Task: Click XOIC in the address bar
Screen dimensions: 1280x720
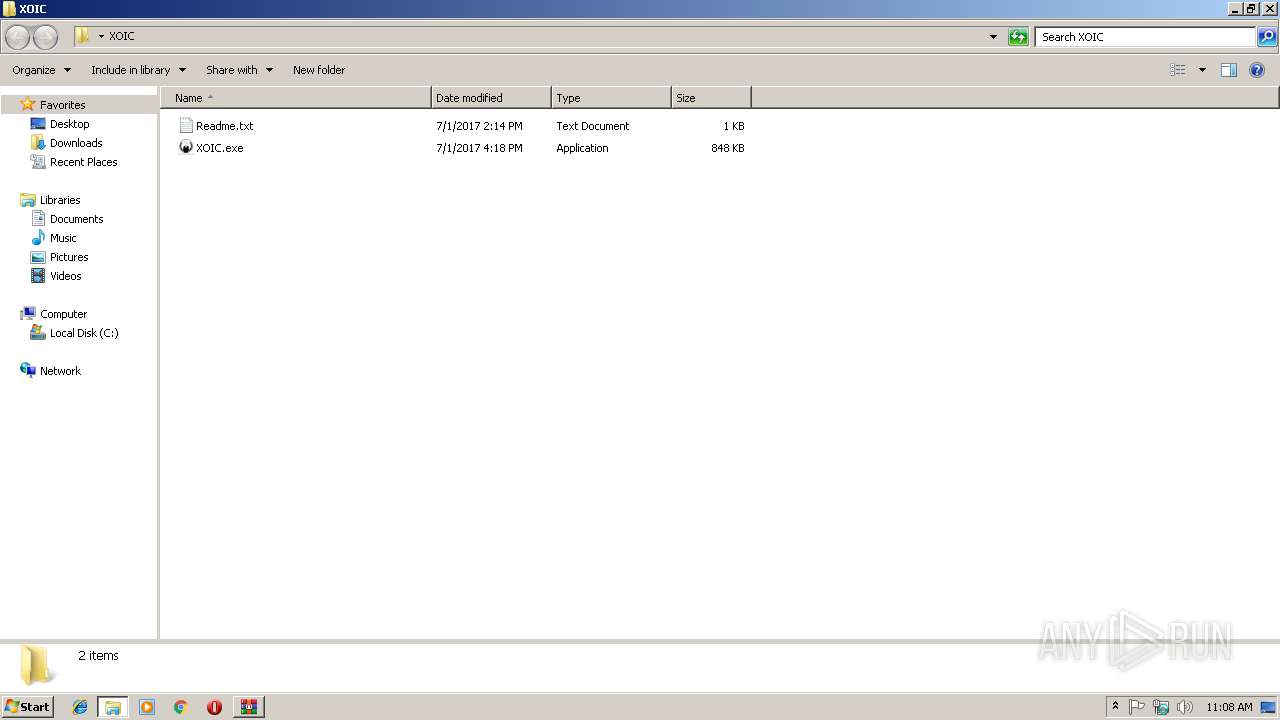Action: point(122,36)
